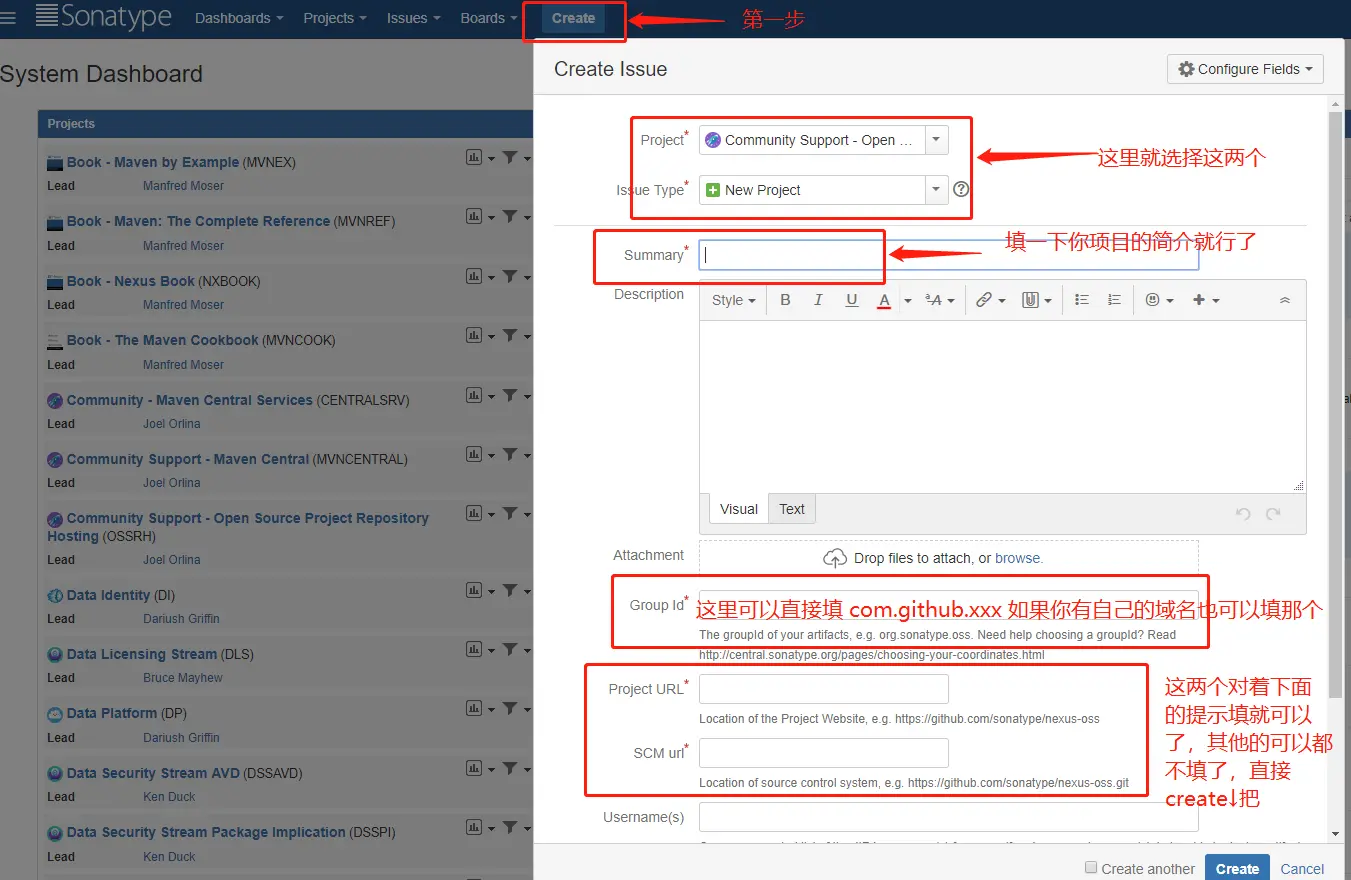Click the undo icon in editor

click(x=1243, y=513)
